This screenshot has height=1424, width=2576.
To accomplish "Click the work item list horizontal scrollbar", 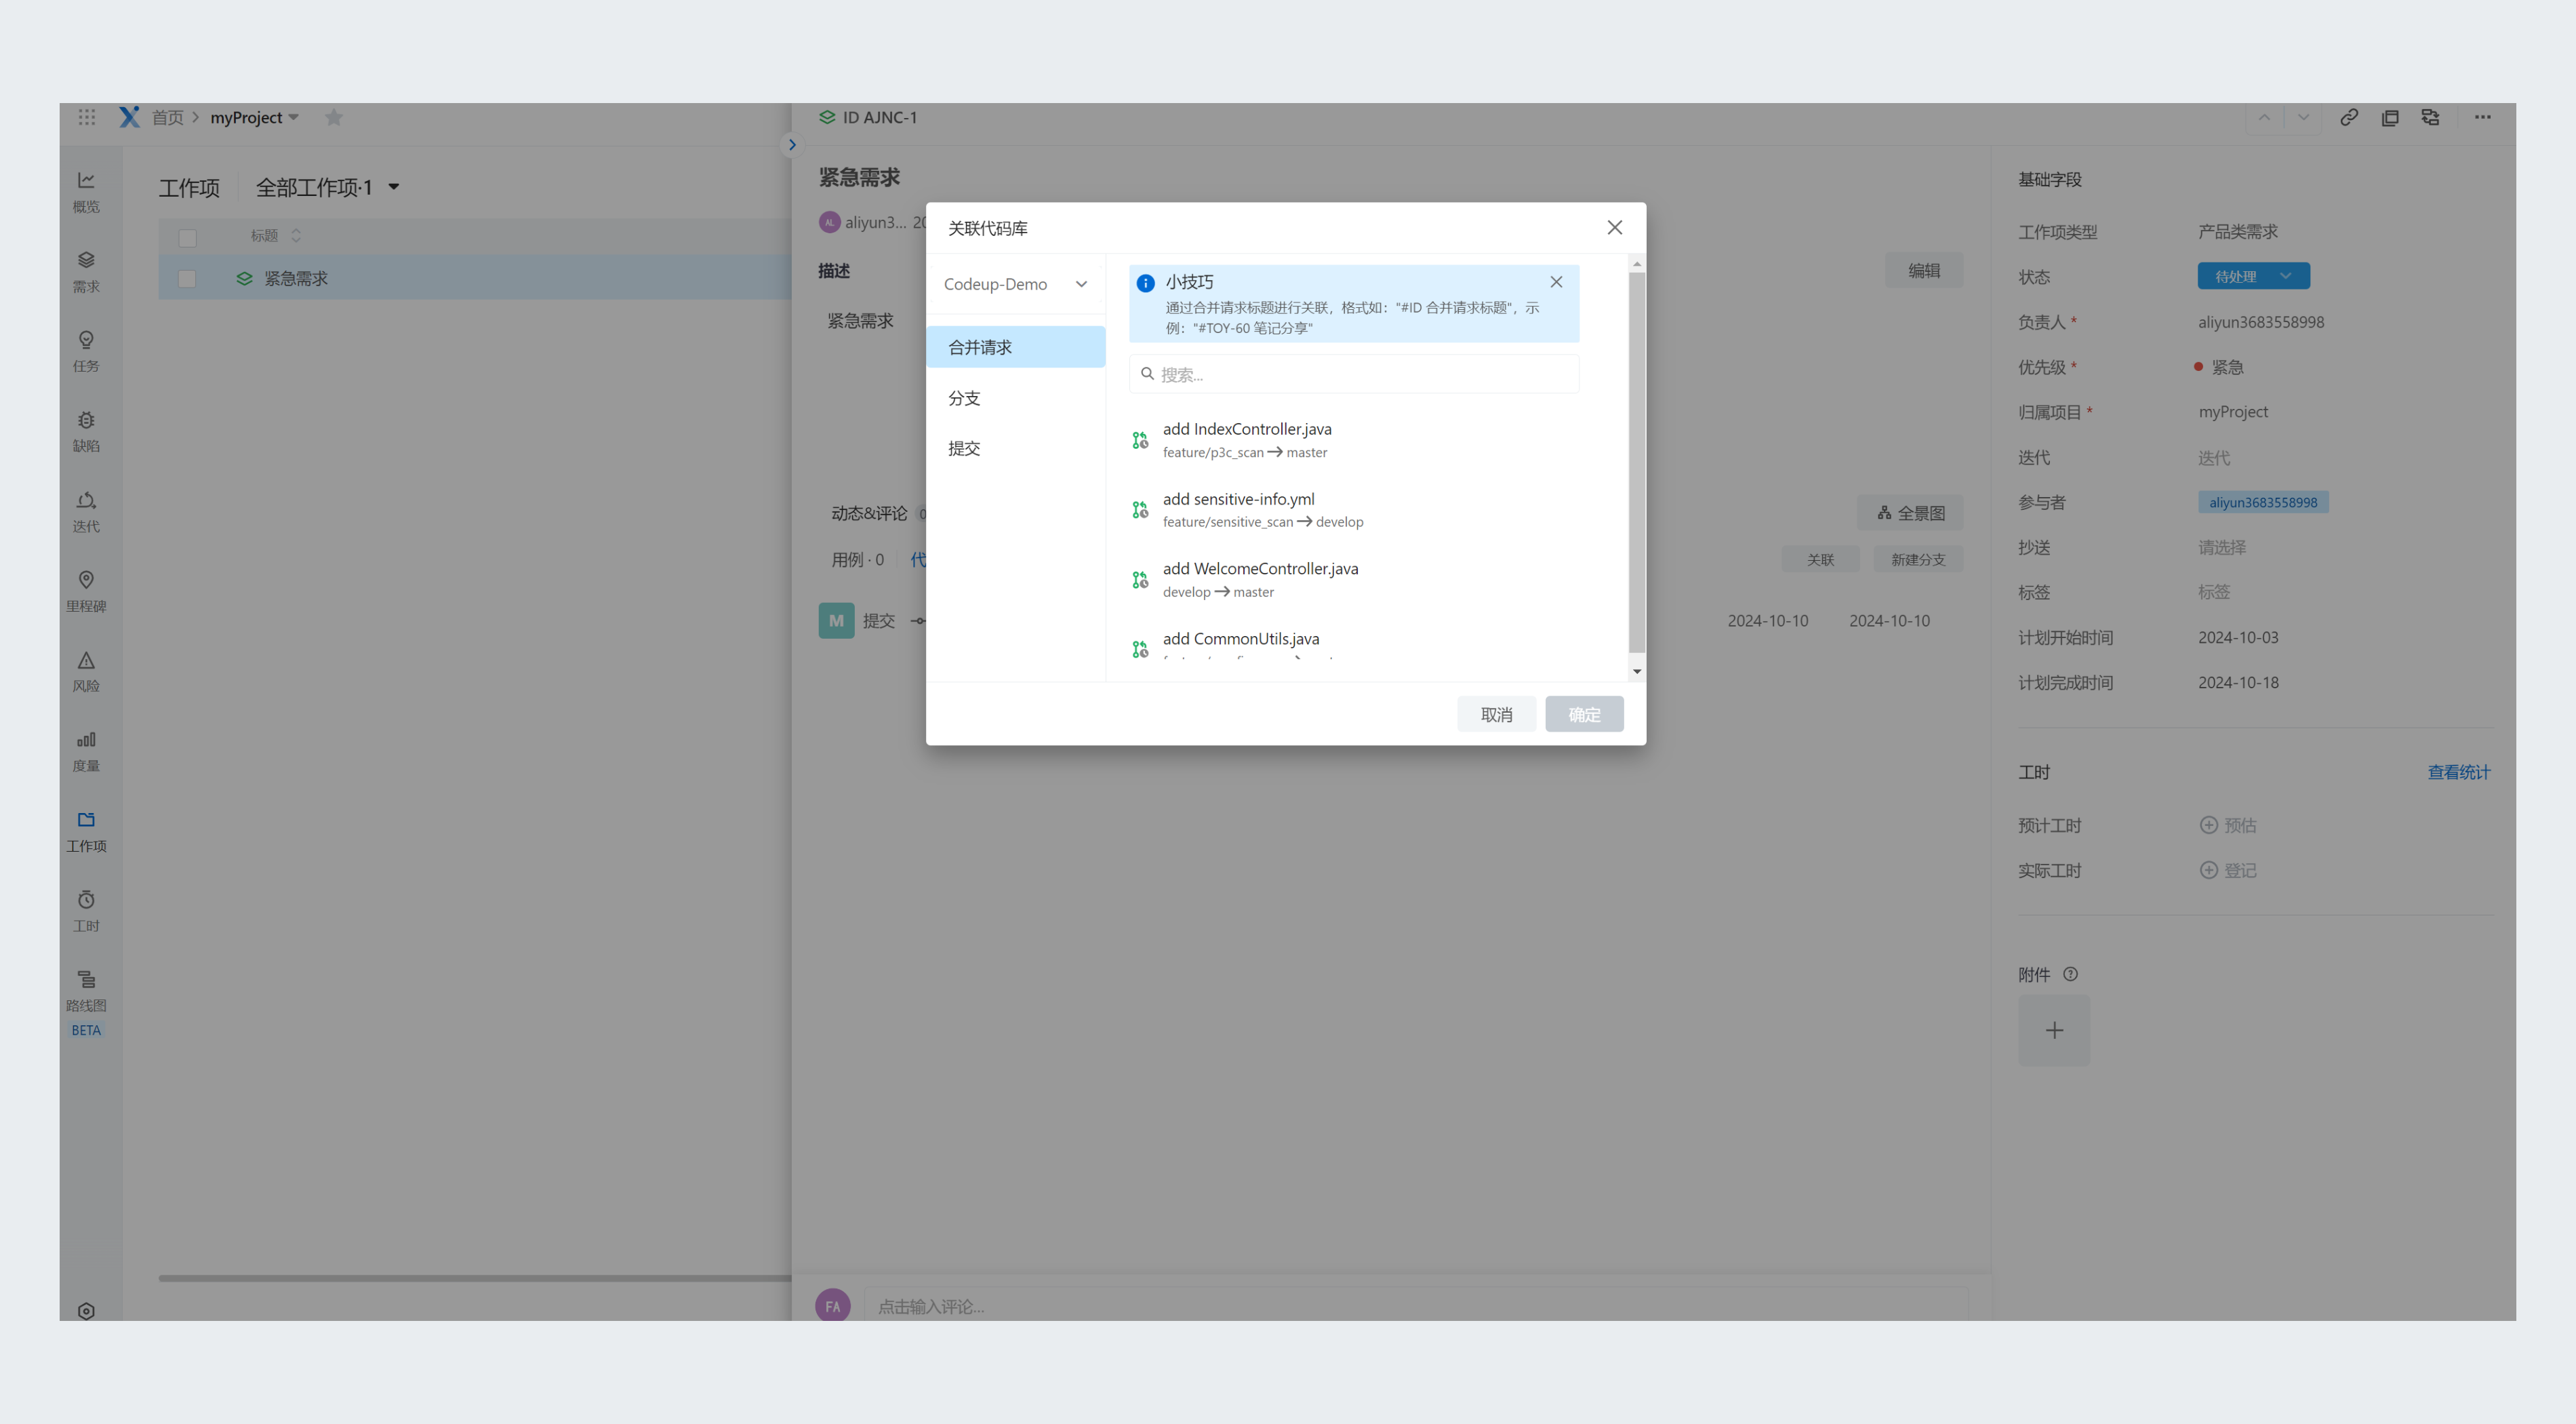I will pyautogui.click(x=475, y=1278).
